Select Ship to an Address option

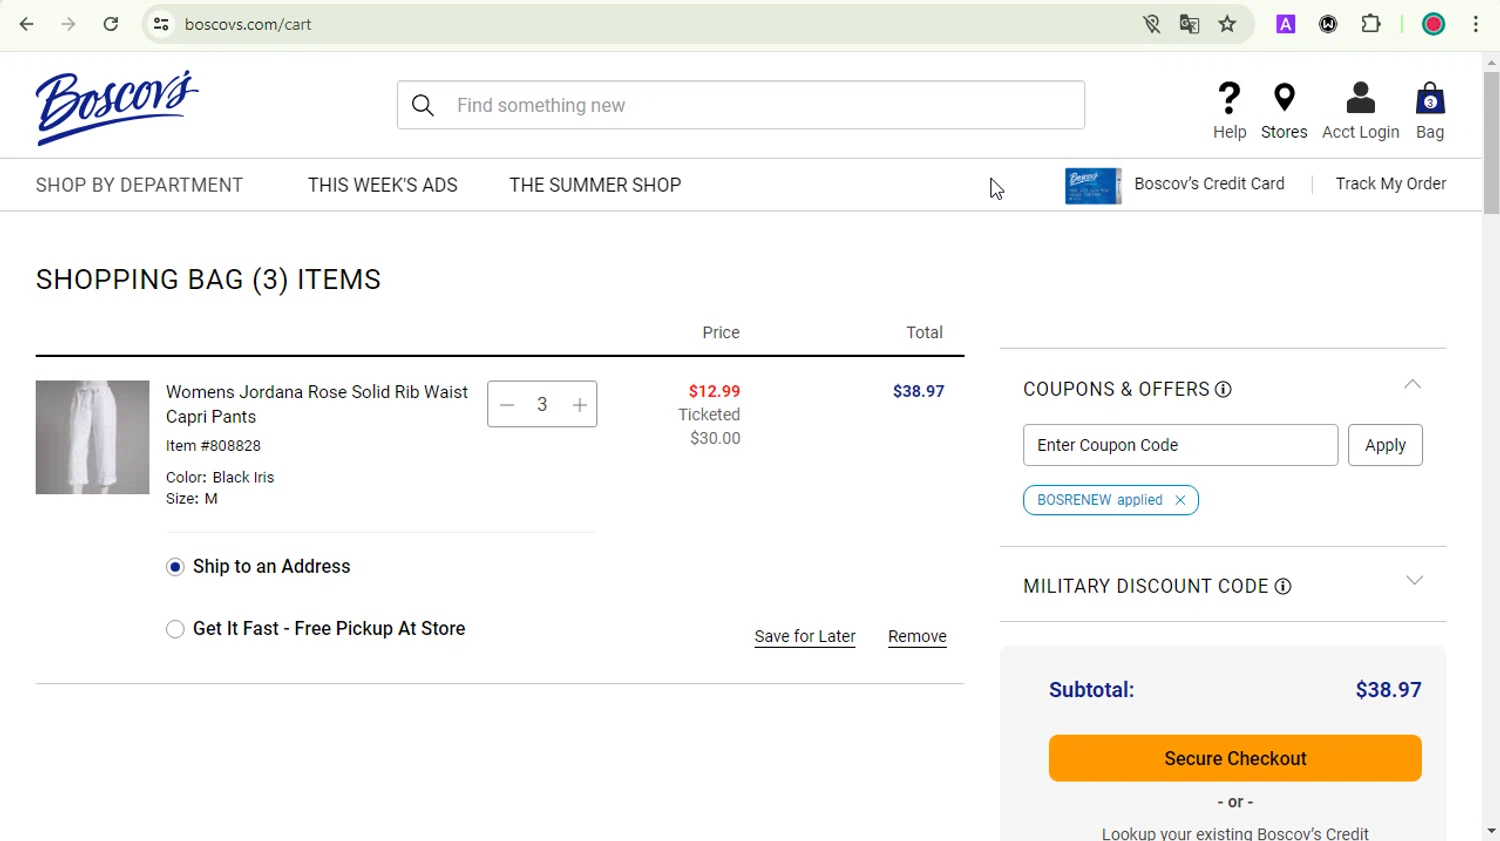click(x=175, y=567)
